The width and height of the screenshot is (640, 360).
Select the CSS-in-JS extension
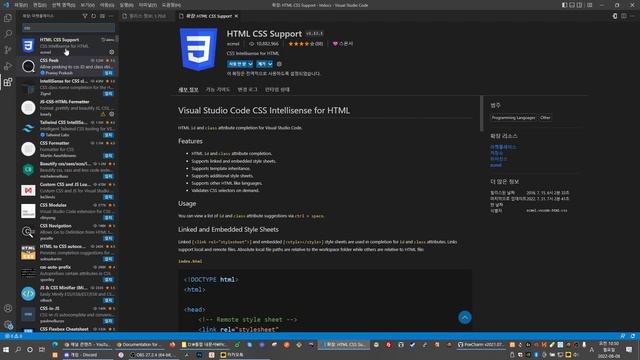[67, 315]
